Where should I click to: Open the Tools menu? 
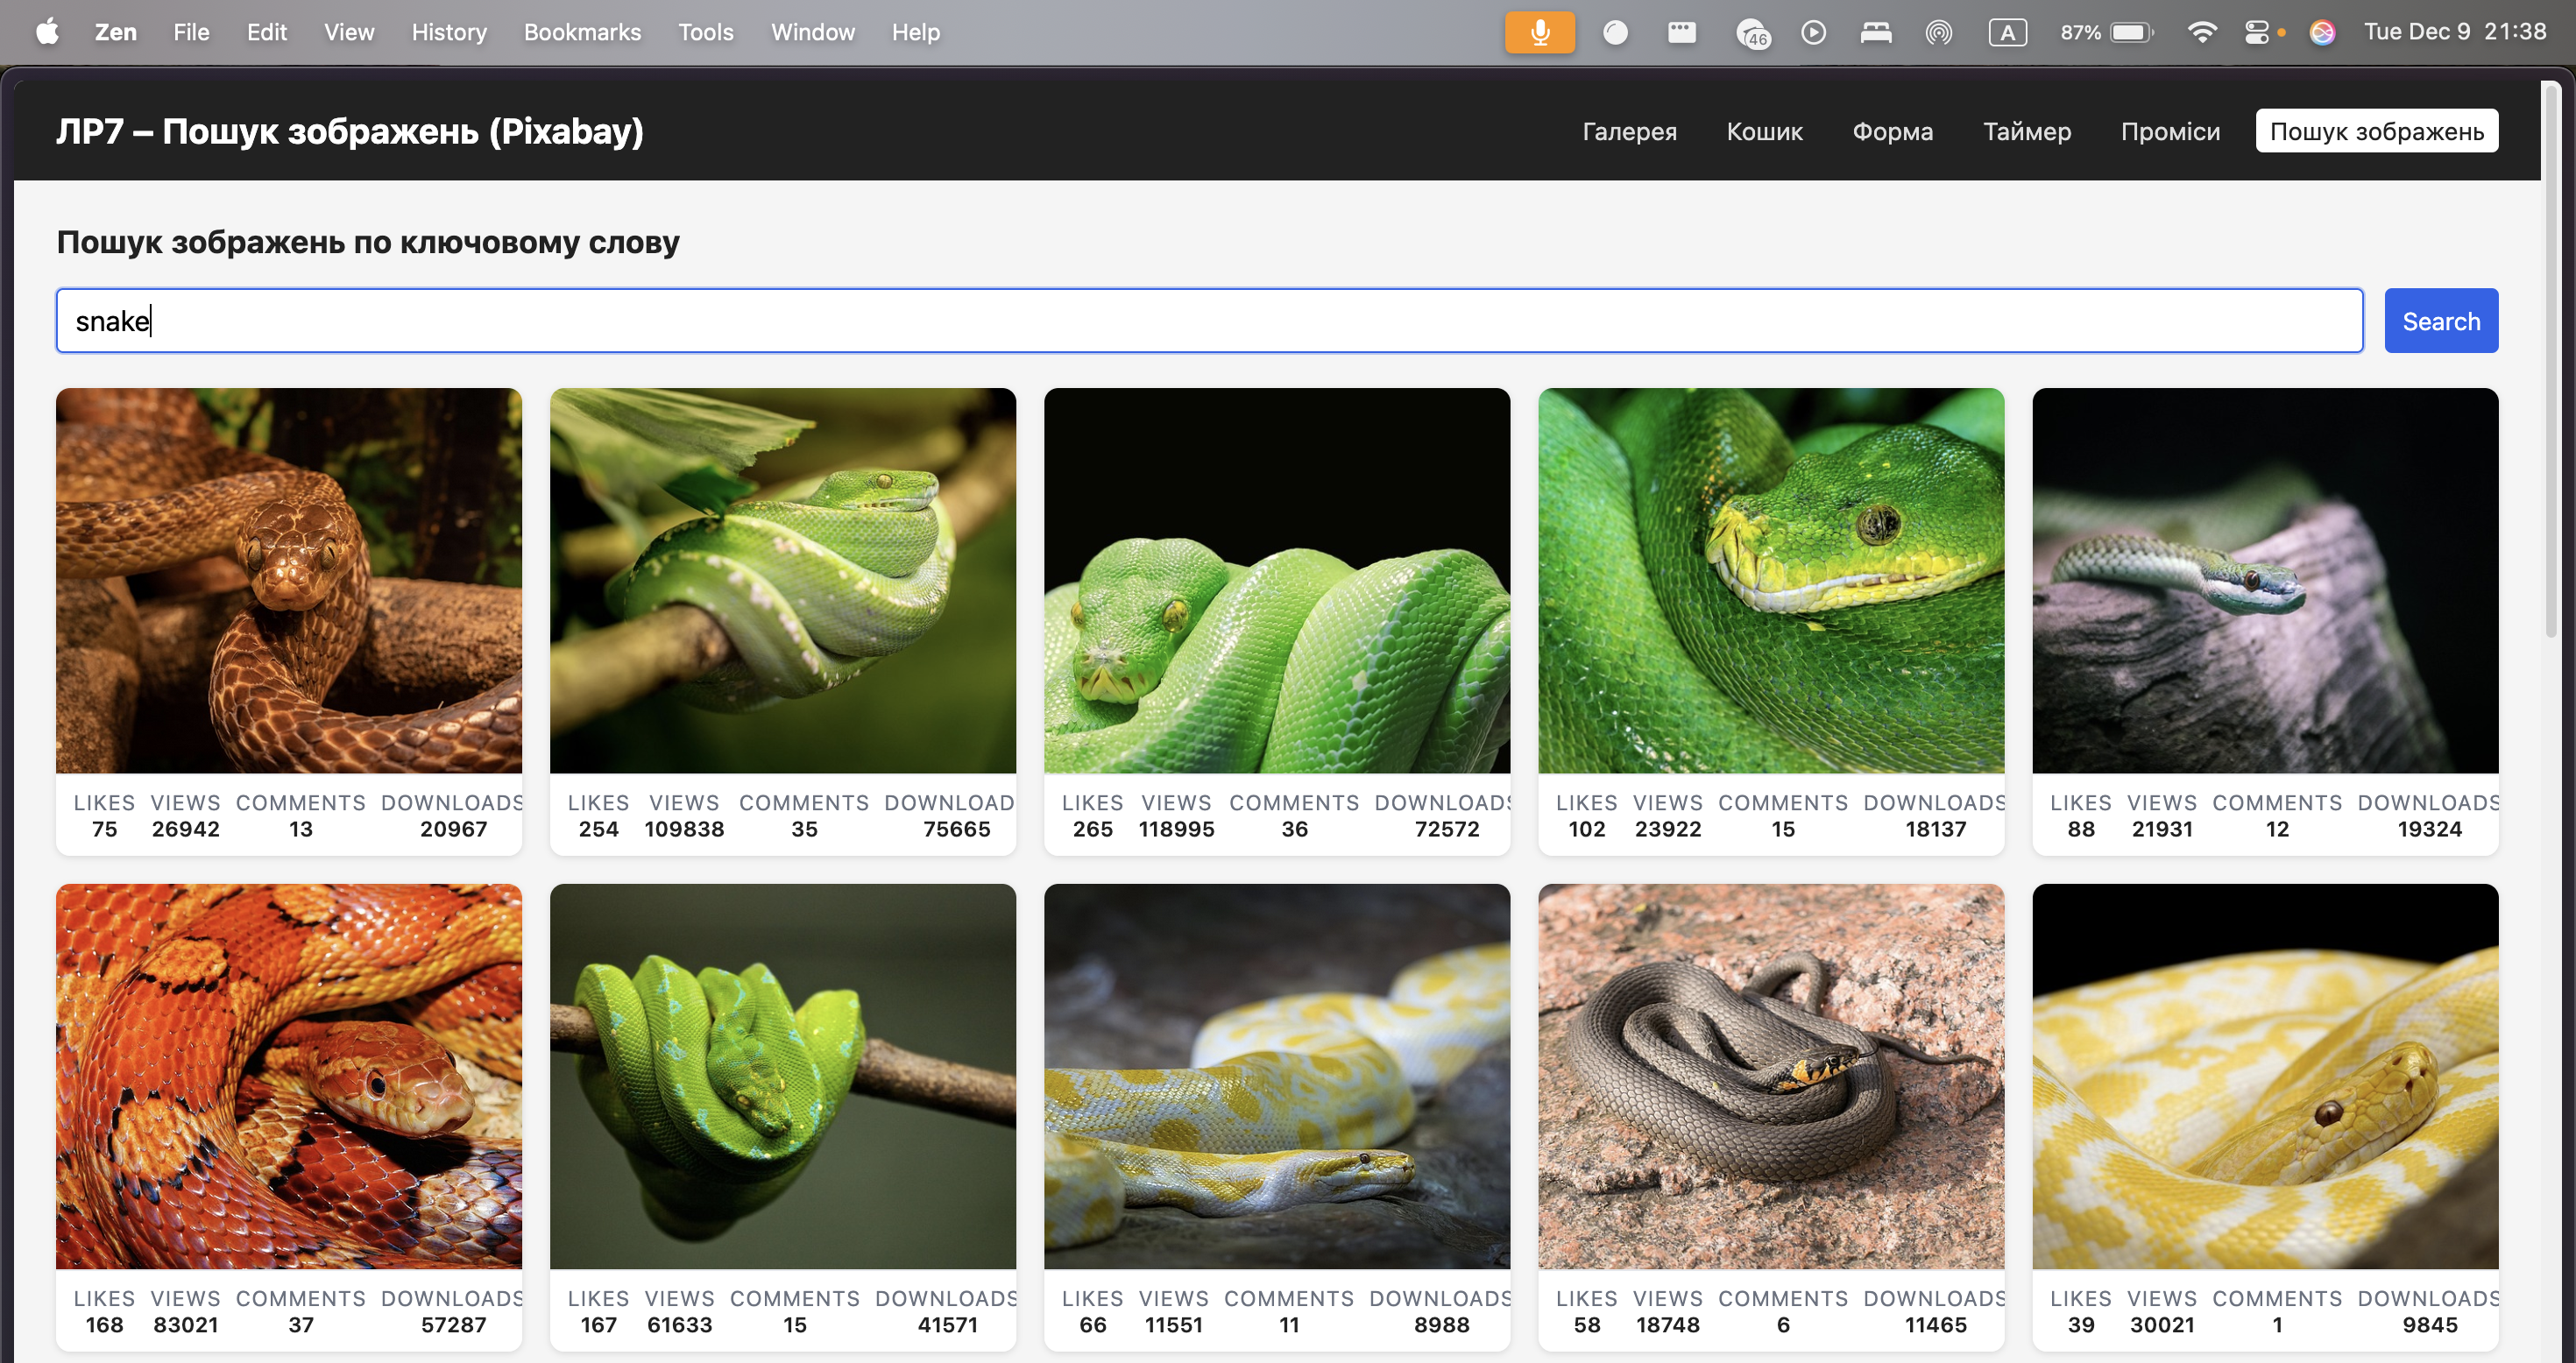705,32
